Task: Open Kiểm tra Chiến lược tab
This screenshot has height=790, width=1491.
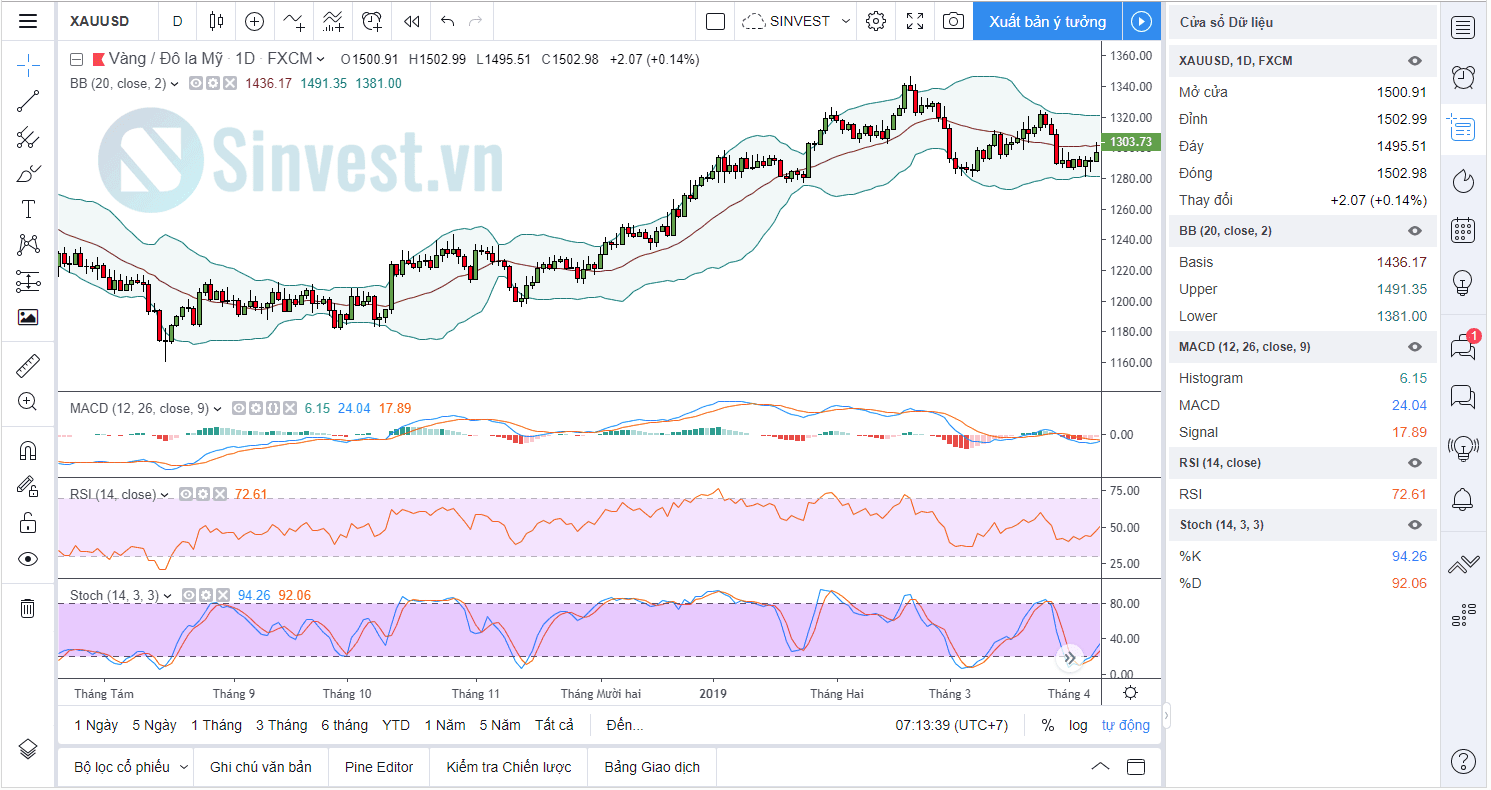Action: click(x=509, y=767)
